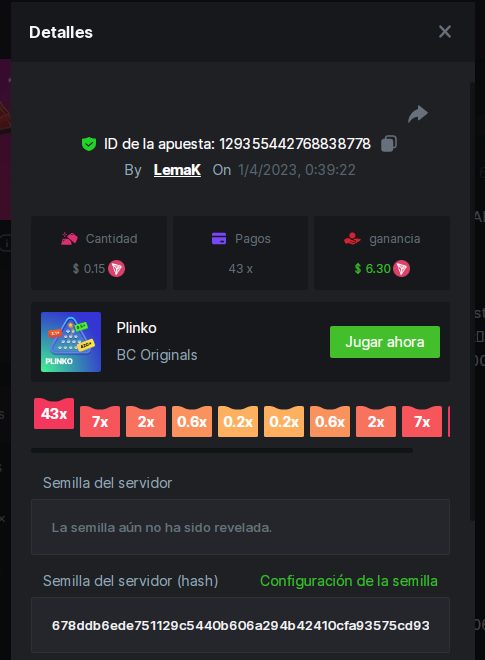485x660 pixels.
Task: Click the Semilla del servidor field
Action: (240, 527)
